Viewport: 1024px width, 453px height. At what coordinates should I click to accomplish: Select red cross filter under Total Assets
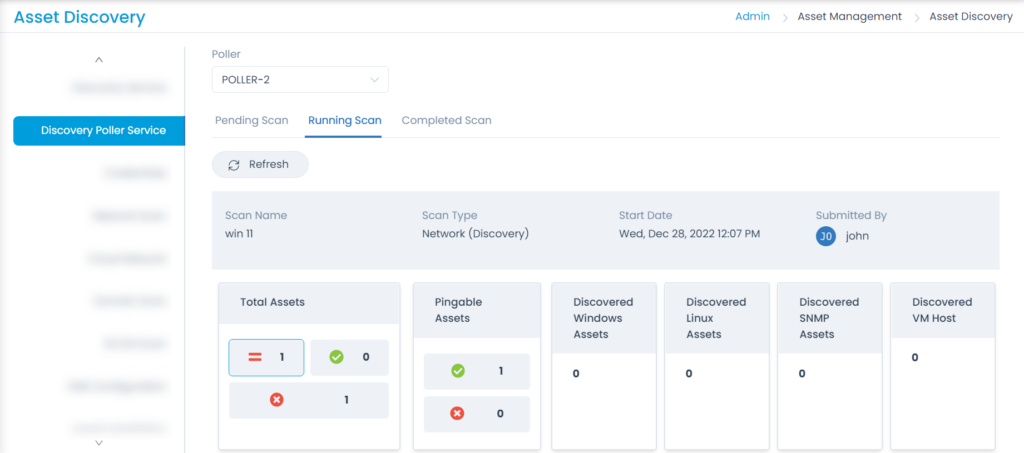click(308, 400)
